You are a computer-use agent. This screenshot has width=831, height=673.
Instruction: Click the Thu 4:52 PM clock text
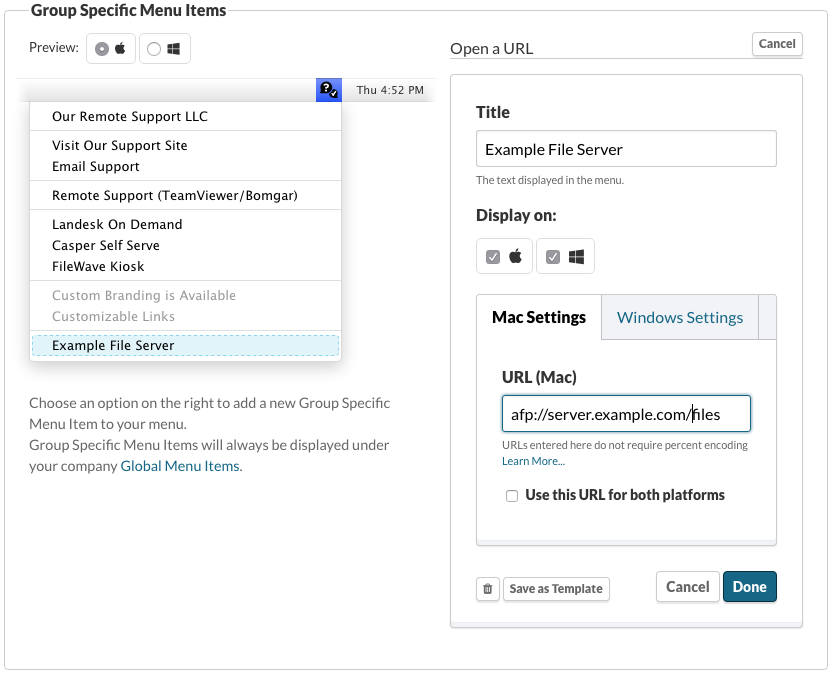point(390,90)
